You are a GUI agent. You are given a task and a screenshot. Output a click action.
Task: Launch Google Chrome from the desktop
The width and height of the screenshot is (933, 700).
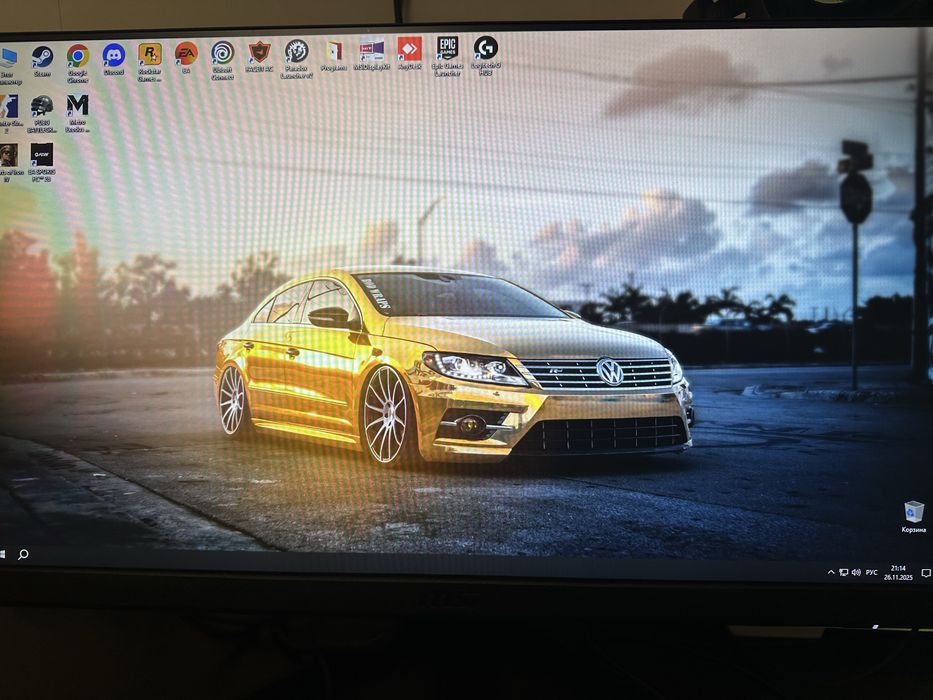click(77, 63)
